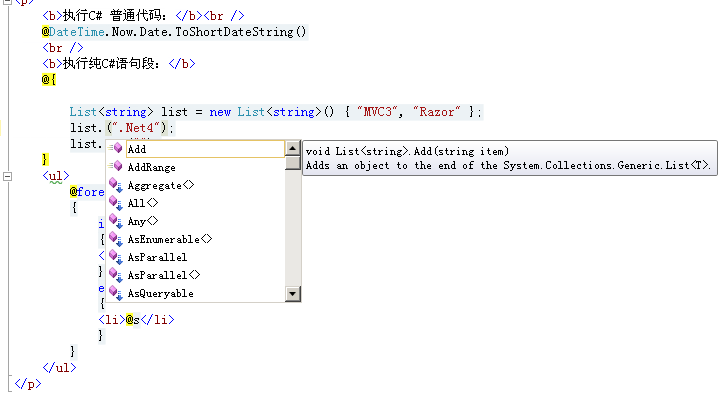Click the closing </ul> tag
This screenshot has height=397, width=728.
pos(59,368)
